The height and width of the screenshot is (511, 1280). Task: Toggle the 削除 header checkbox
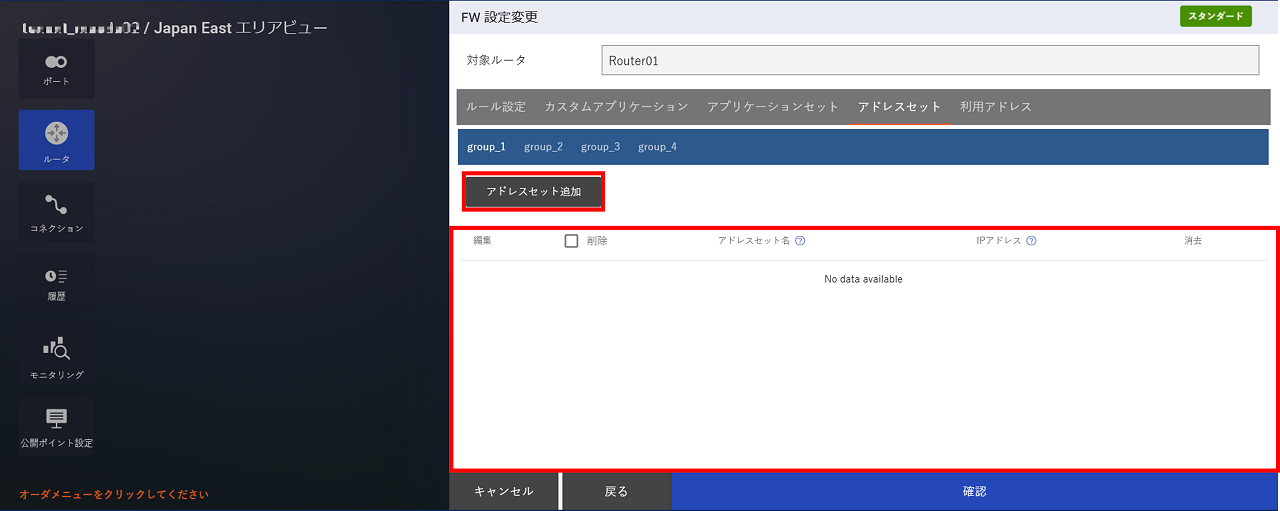[572, 241]
